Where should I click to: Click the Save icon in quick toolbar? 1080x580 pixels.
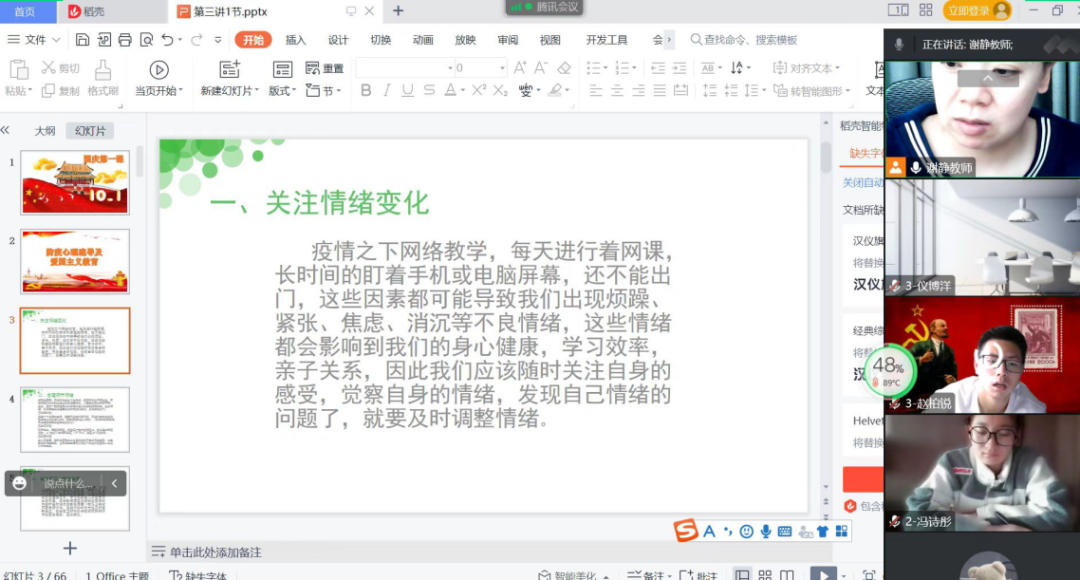point(82,40)
